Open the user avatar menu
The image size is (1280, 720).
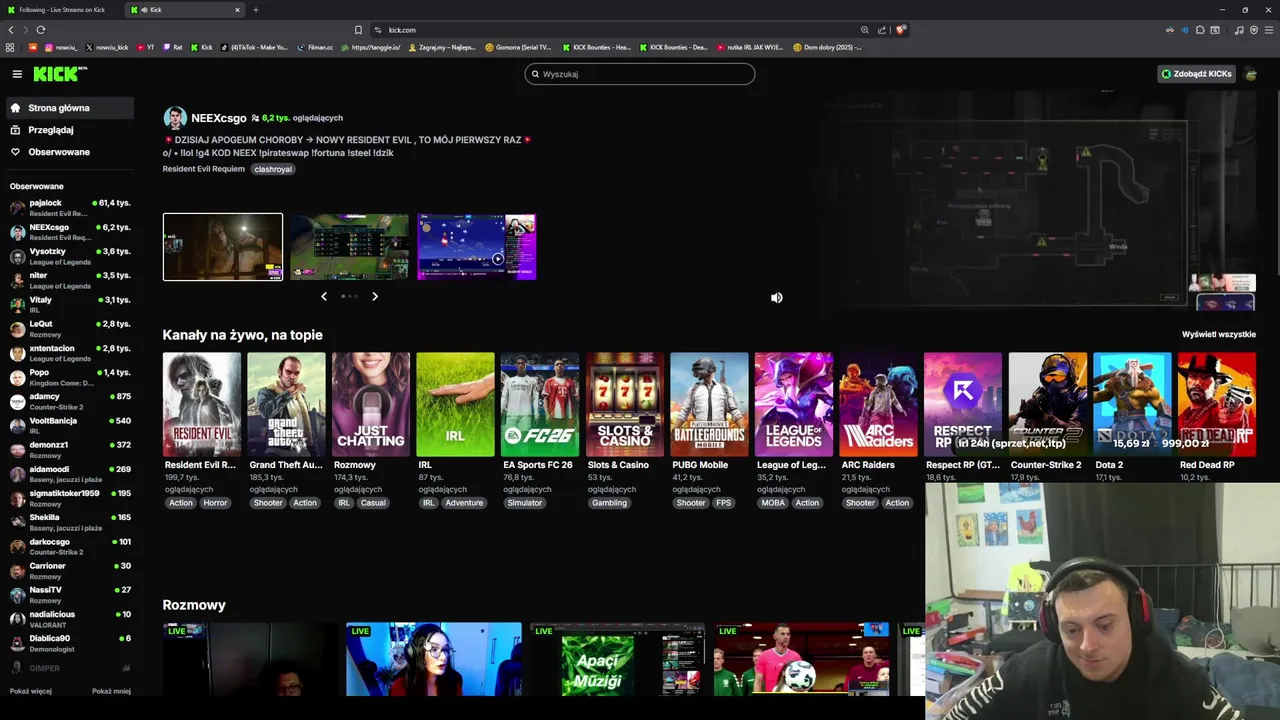click(1251, 74)
